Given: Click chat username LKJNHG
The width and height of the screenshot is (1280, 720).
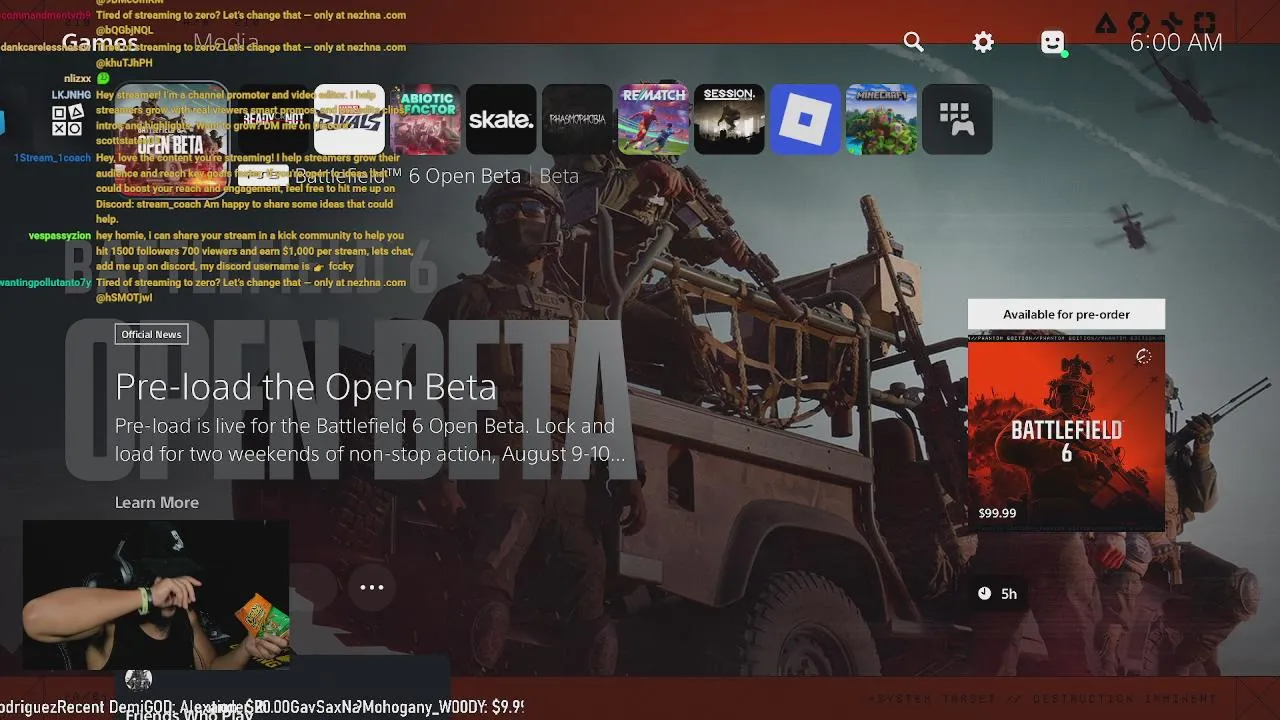Looking at the screenshot, I should click(71, 95).
